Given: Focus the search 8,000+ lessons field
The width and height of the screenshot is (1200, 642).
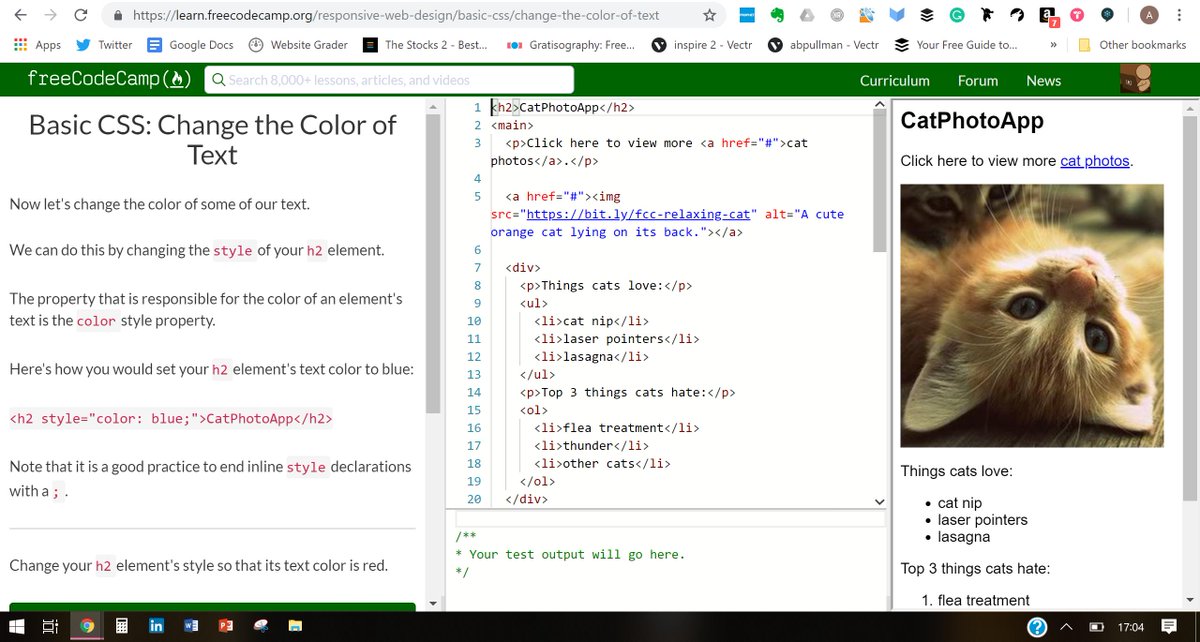Looking at the screenshot, I should [389, 80].
